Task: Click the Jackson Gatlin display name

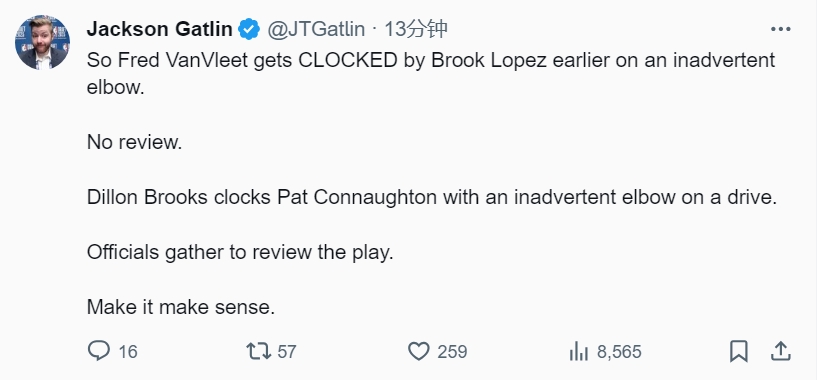Action: (159, 29)
